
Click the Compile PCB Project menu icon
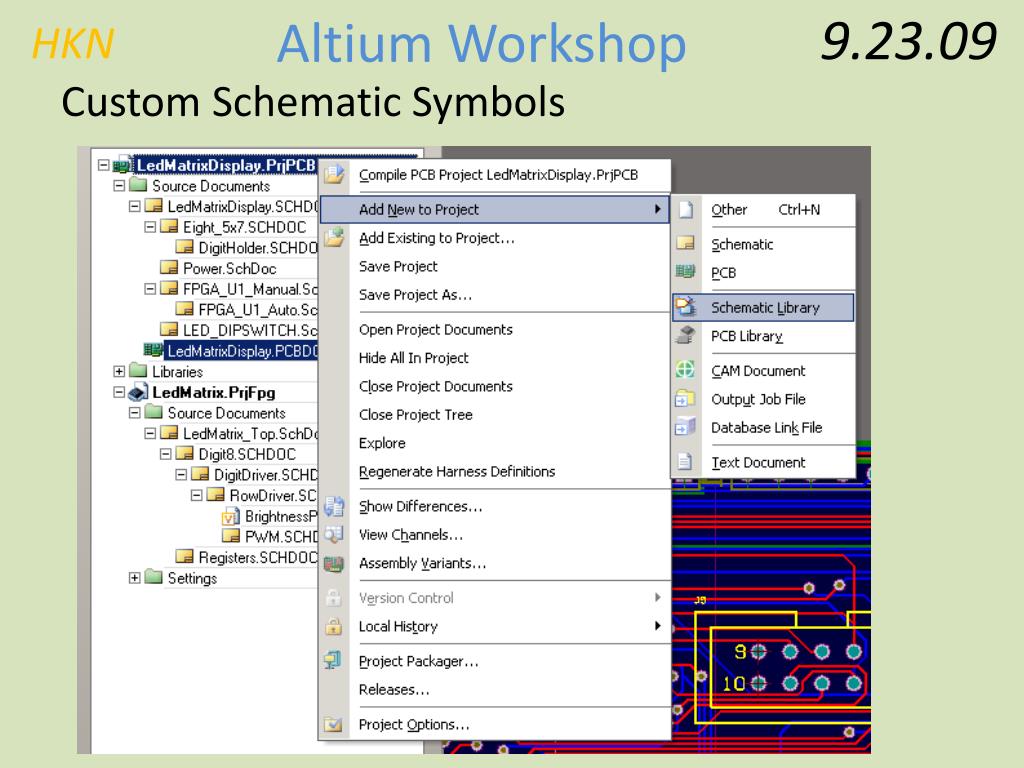[x=334, y=174]
